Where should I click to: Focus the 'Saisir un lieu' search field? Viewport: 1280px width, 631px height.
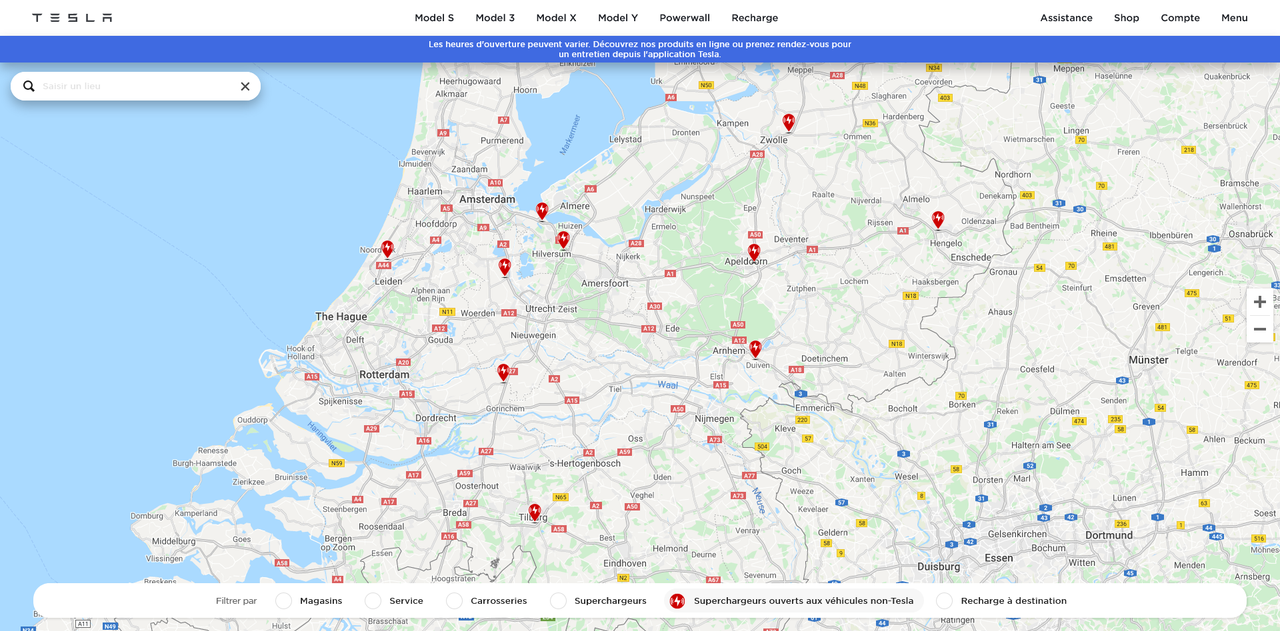pyautogui.click(x=136, y=86)
